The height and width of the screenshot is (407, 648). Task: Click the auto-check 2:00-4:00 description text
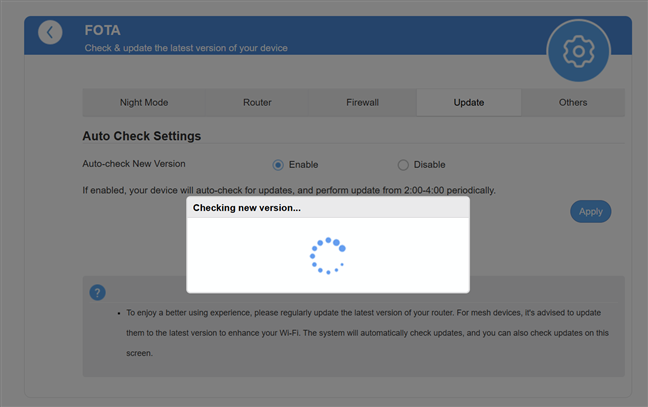coord(288,190)
